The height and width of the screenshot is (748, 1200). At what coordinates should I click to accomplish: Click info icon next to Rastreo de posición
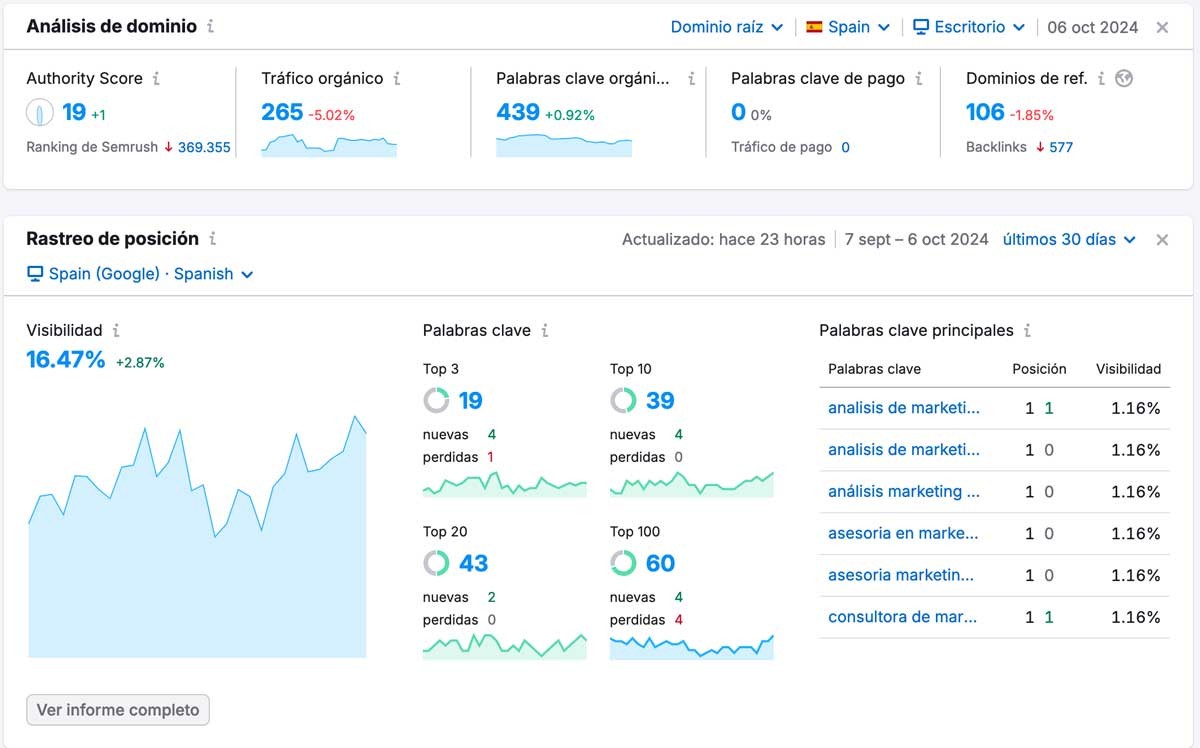tap(213, 239)
